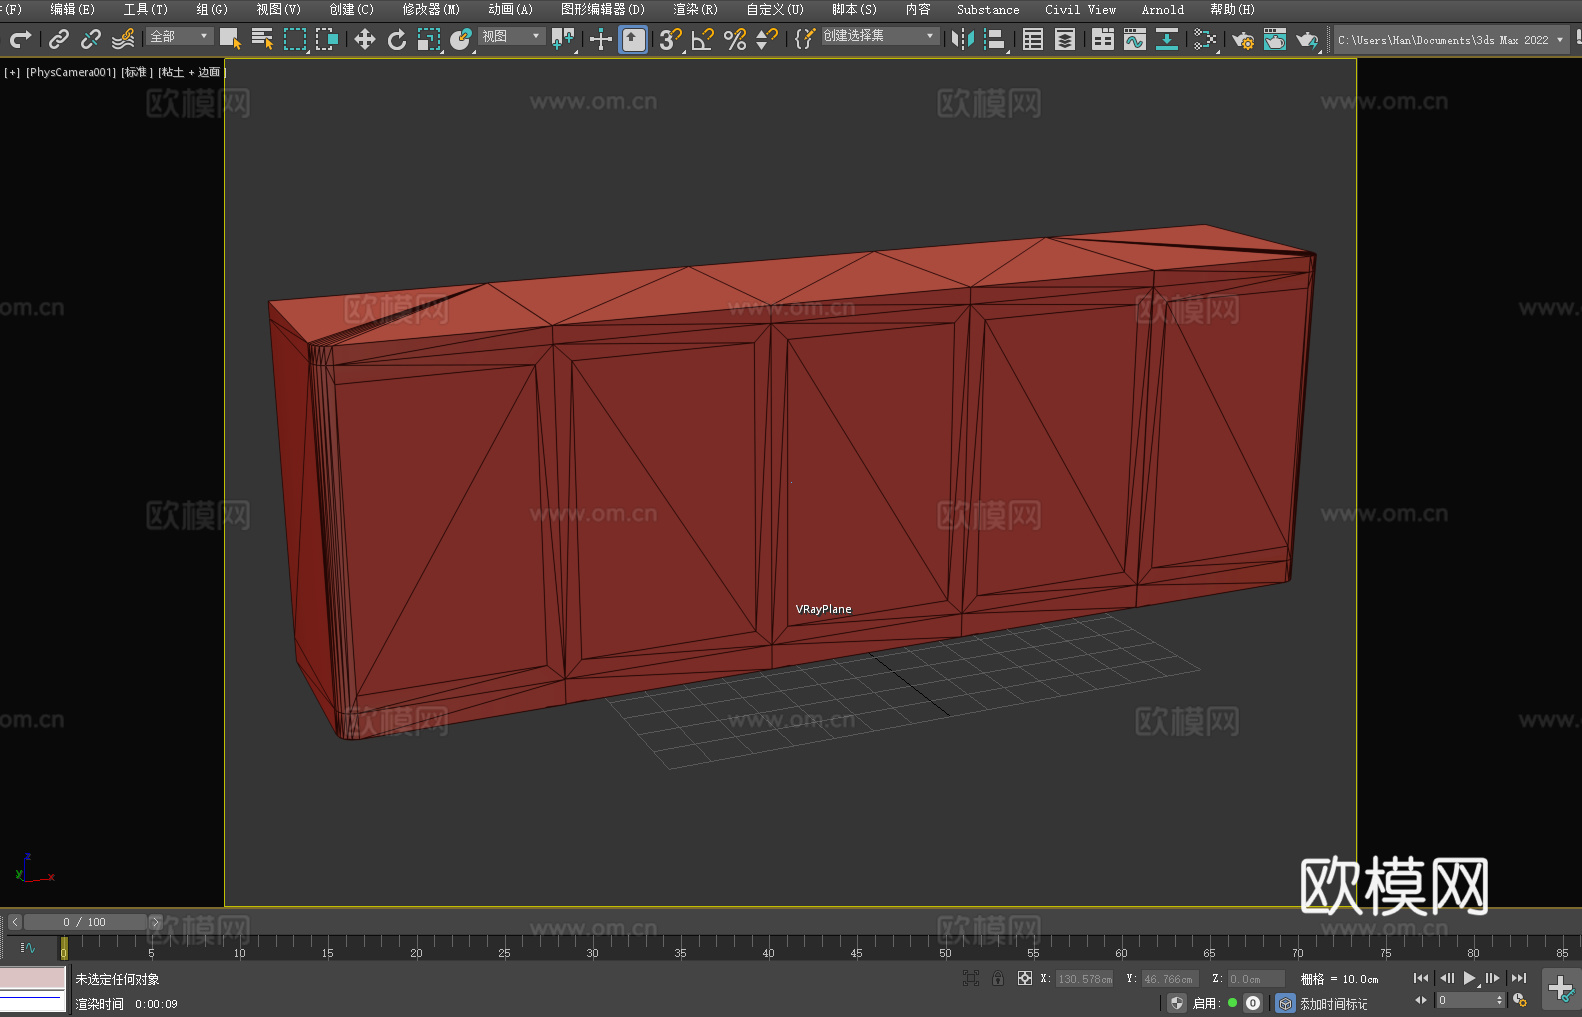
Task: Go to start of animation
Action: [x=1421, y=978]
